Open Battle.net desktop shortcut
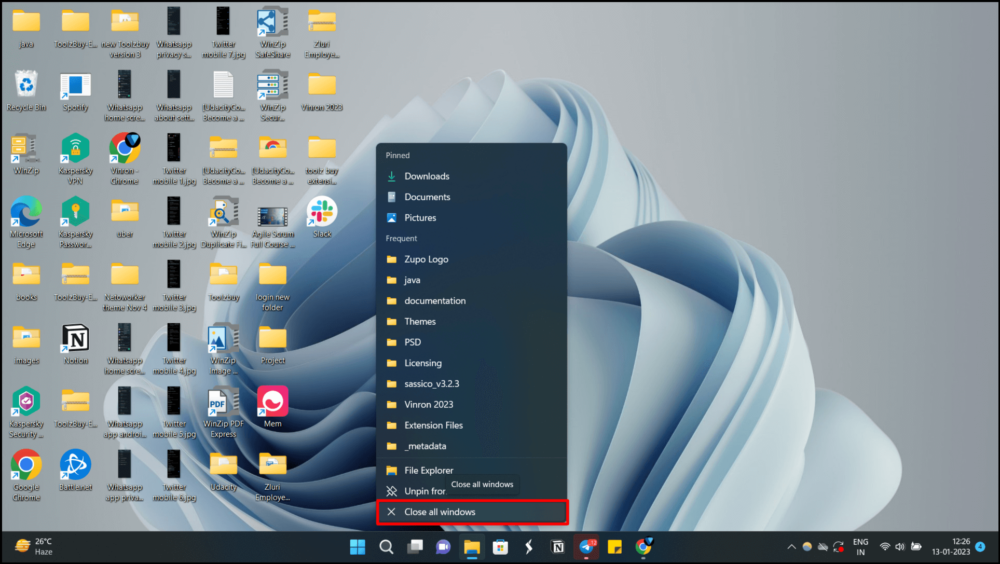The height and width of the screenshot is (564, 1000). tap(75, 470)
